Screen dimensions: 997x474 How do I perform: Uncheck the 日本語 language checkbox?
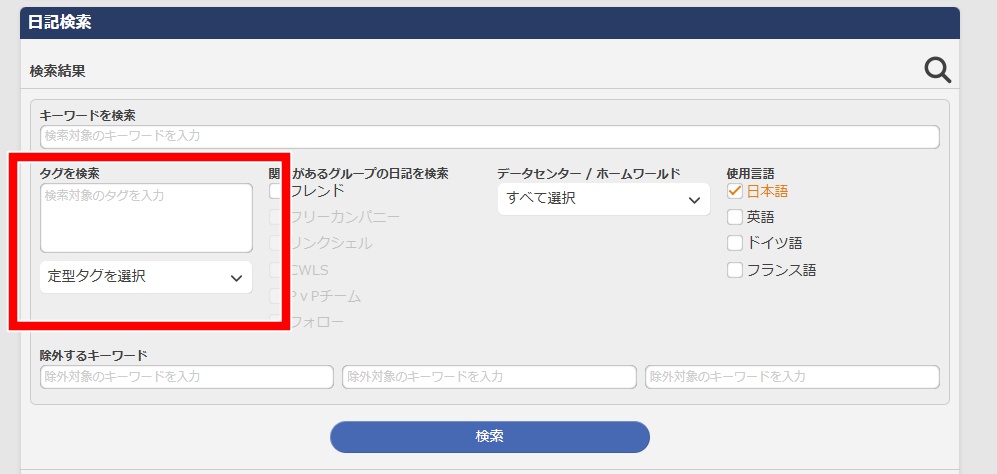pyautogui.click(x=735, y=191)
